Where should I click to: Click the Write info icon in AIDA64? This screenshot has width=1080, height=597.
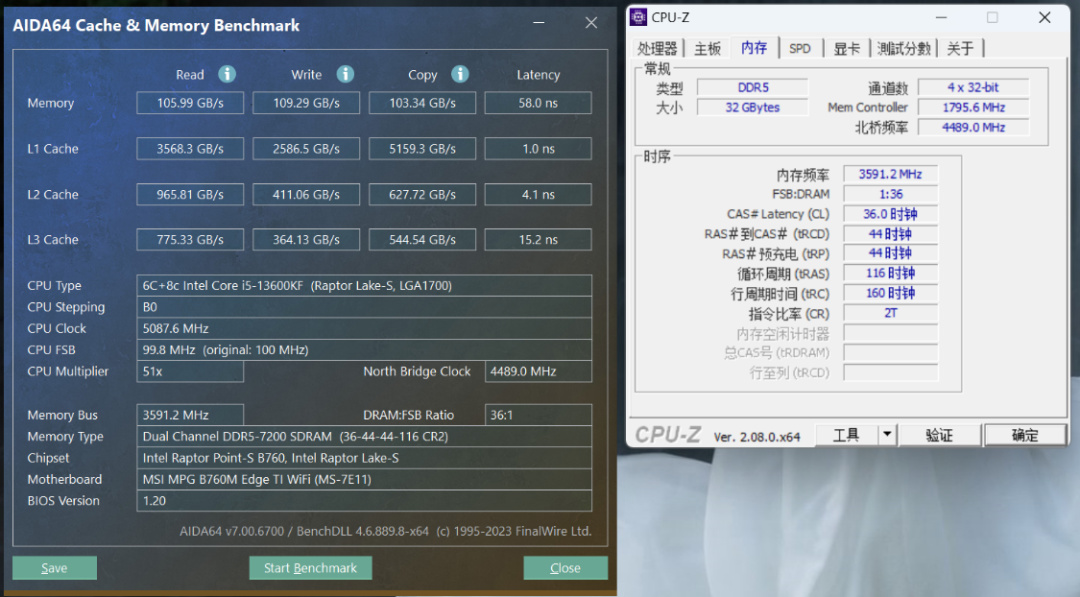(345, 74)
